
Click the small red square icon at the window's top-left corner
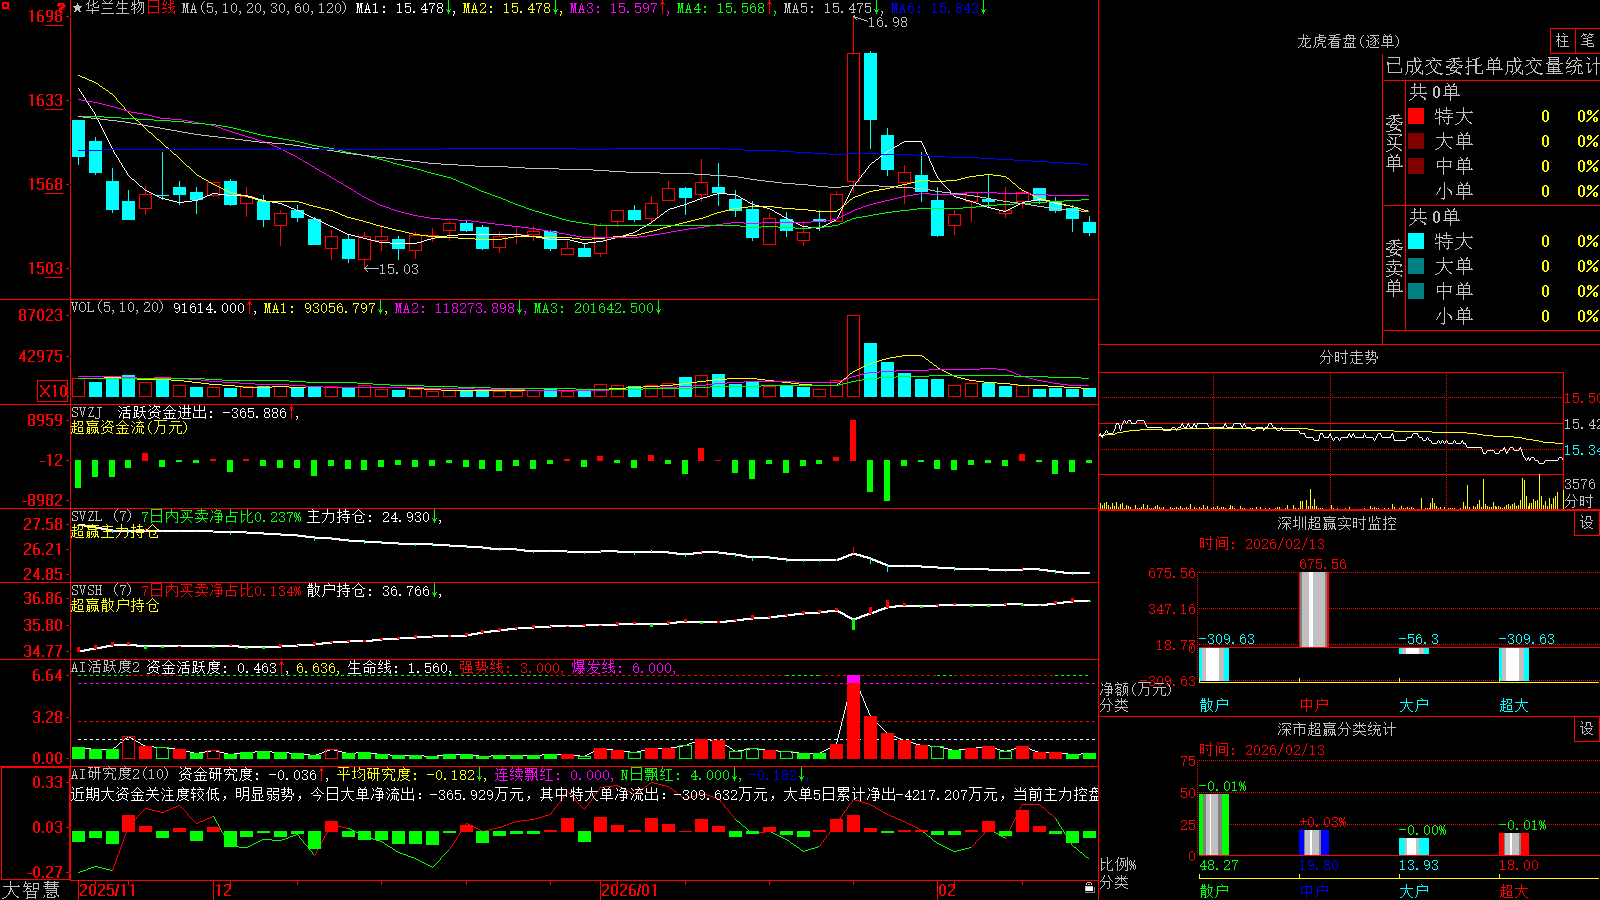coord(4,4)
